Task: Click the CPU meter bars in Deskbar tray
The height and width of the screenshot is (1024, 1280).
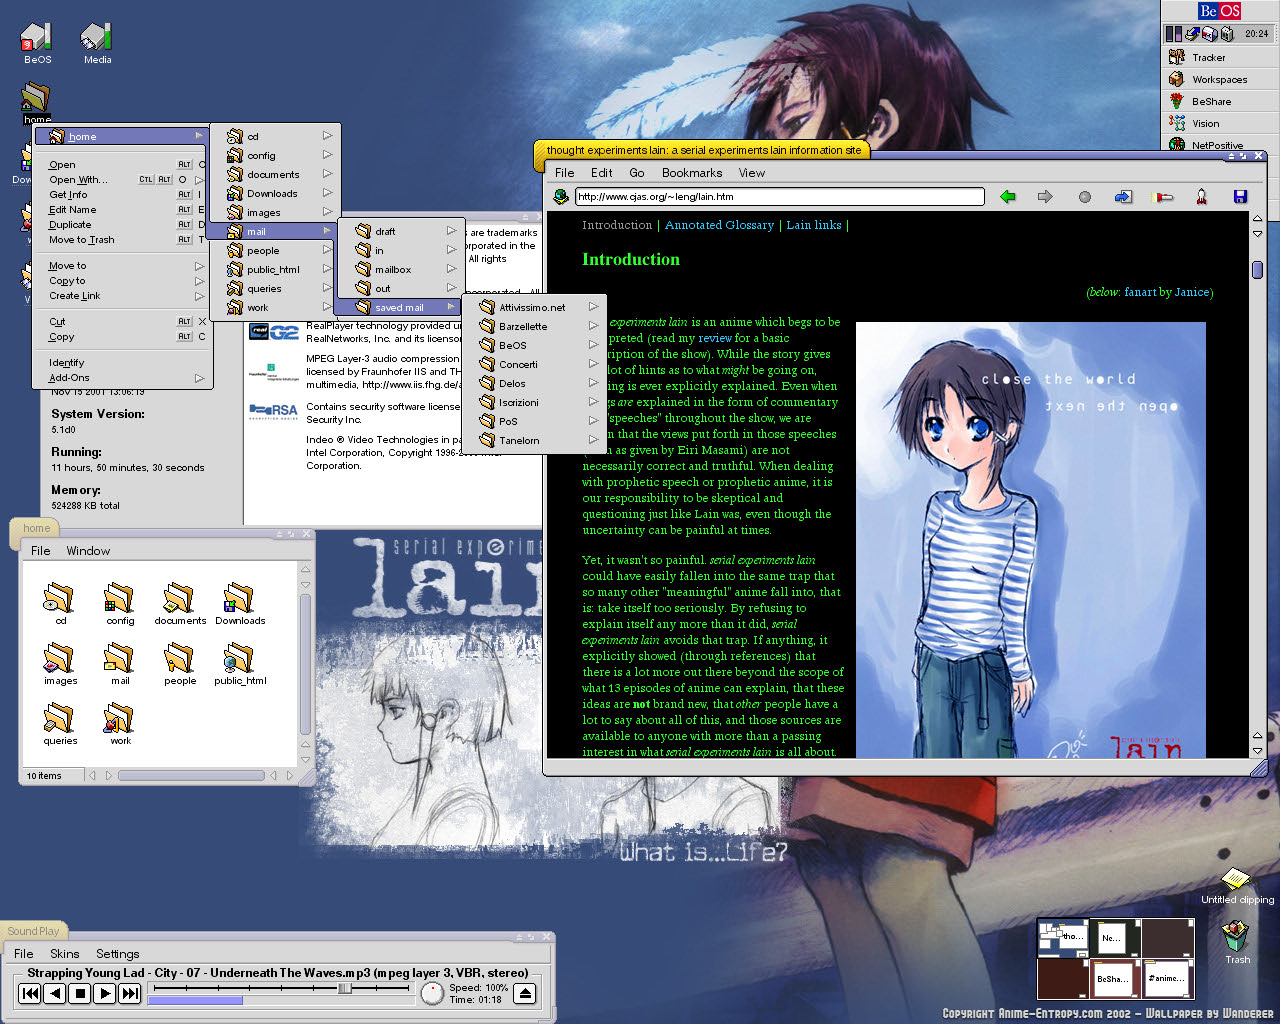Action: coord(1173,34)
